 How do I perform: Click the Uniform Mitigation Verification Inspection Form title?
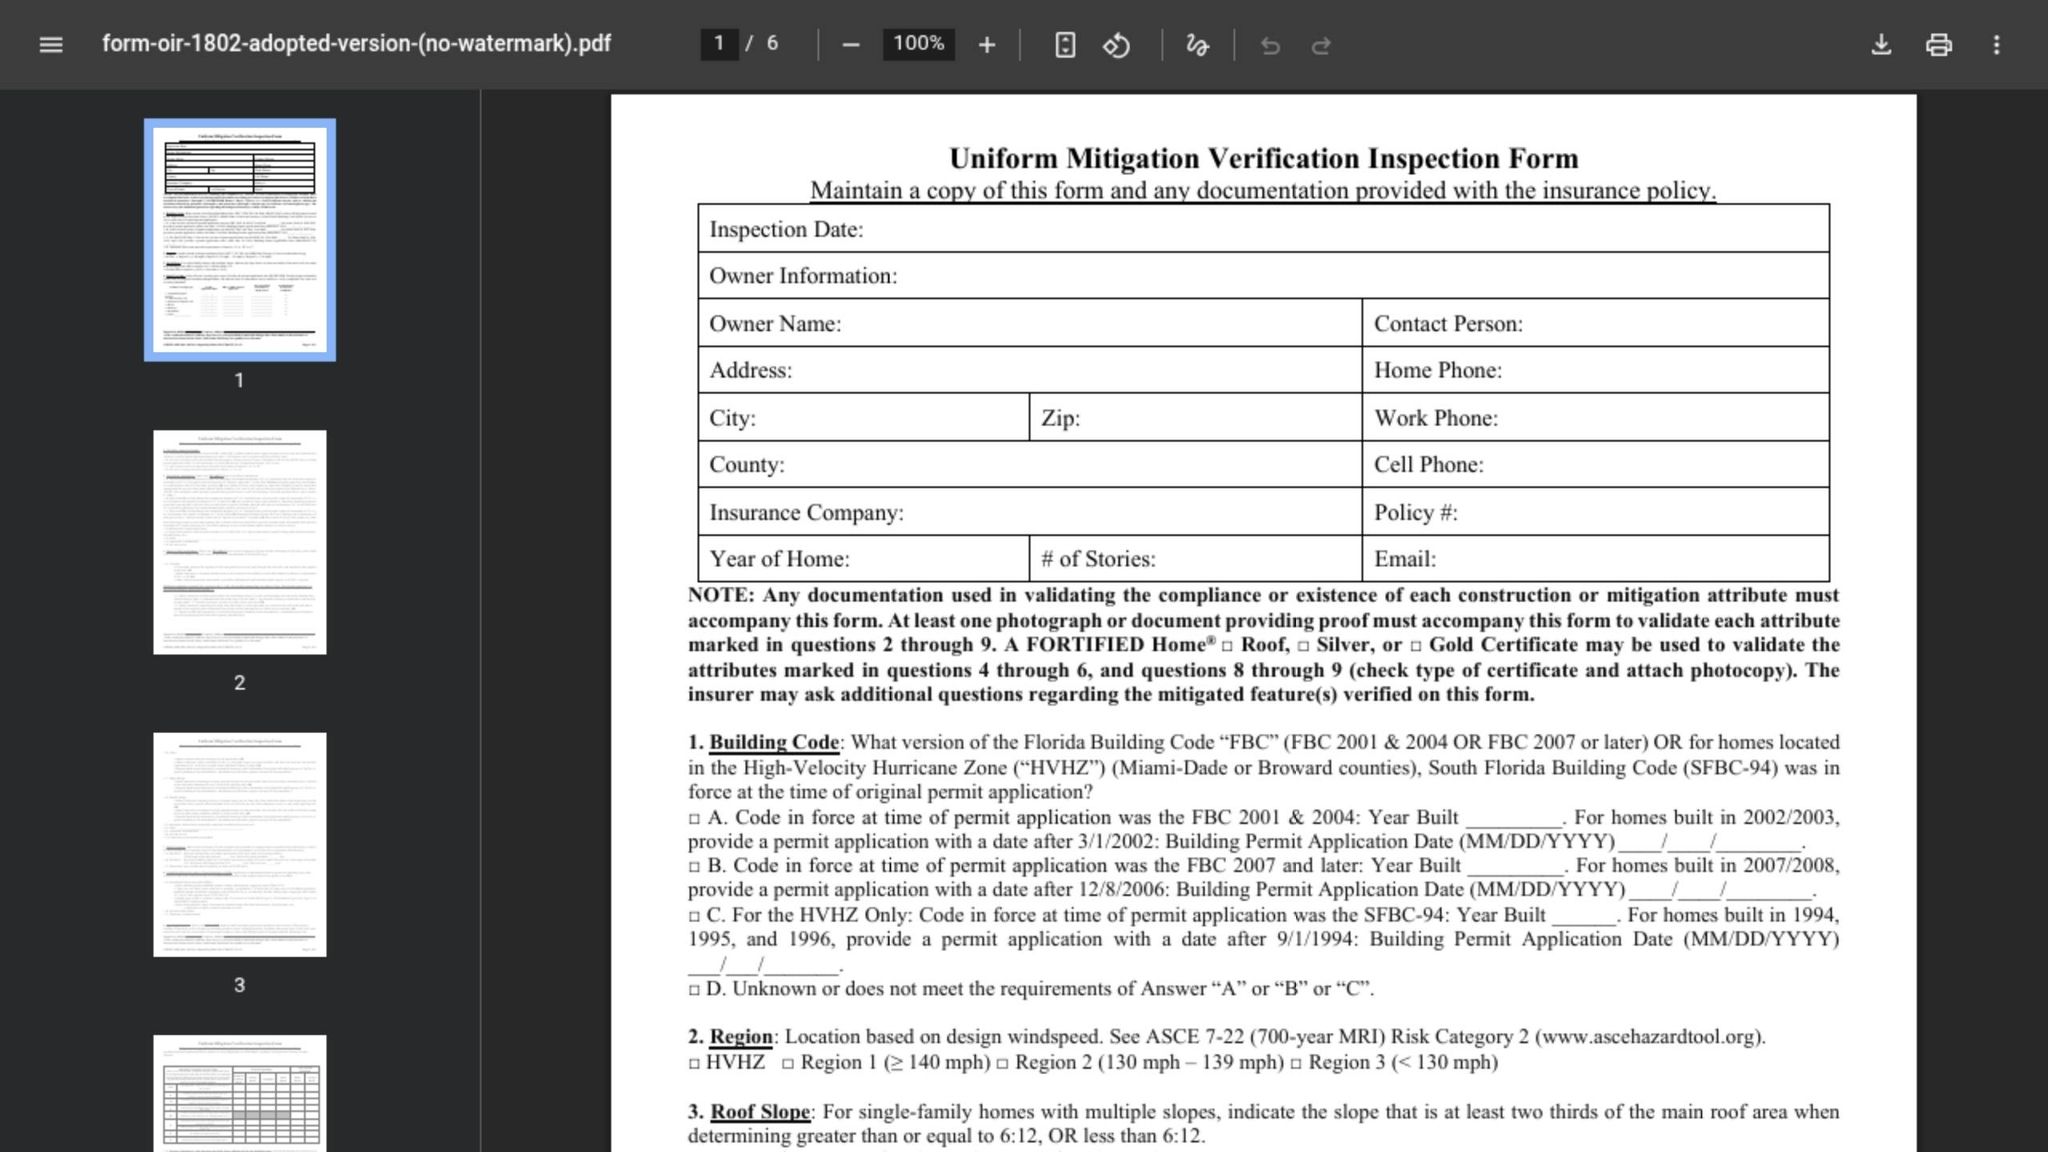(x=1263, y=158)
